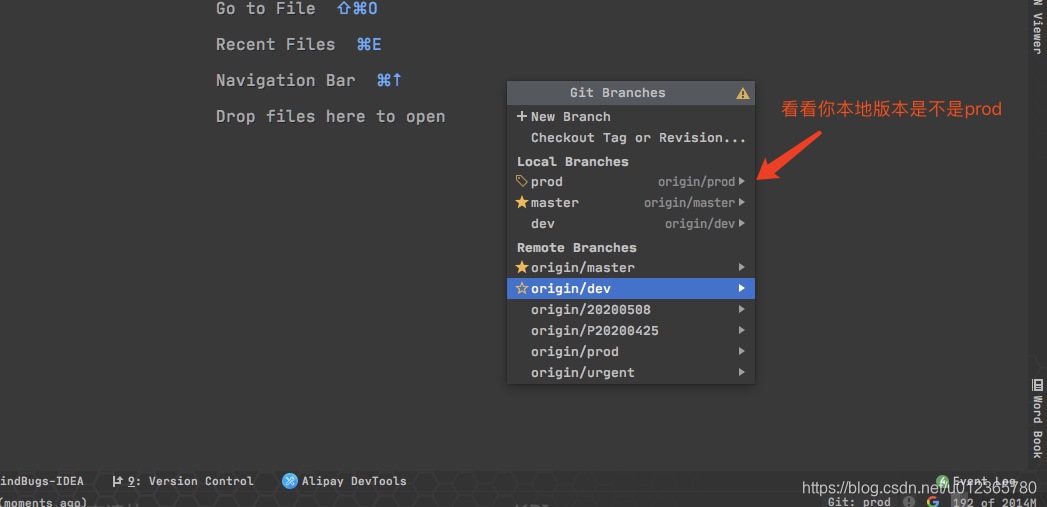
Task: Create a New Branch from the popup
Action: [630, 117]
